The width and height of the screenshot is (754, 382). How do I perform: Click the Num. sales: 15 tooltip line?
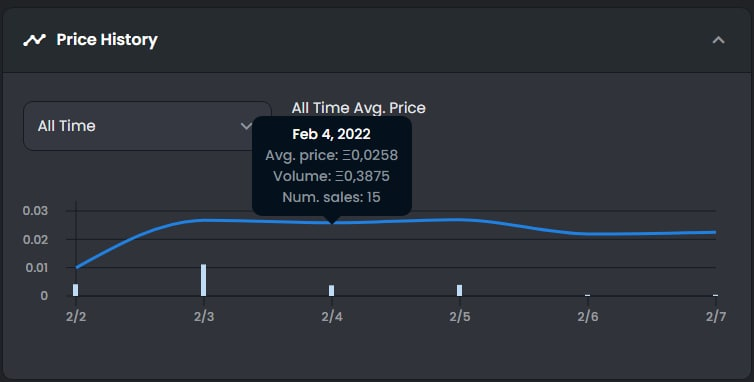pos(331,197)
